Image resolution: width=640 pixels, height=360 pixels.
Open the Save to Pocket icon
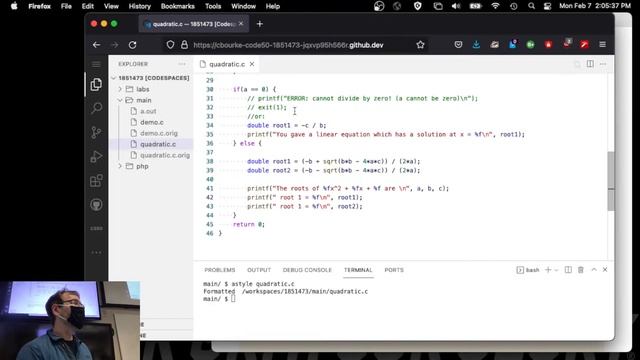(458, 44)
